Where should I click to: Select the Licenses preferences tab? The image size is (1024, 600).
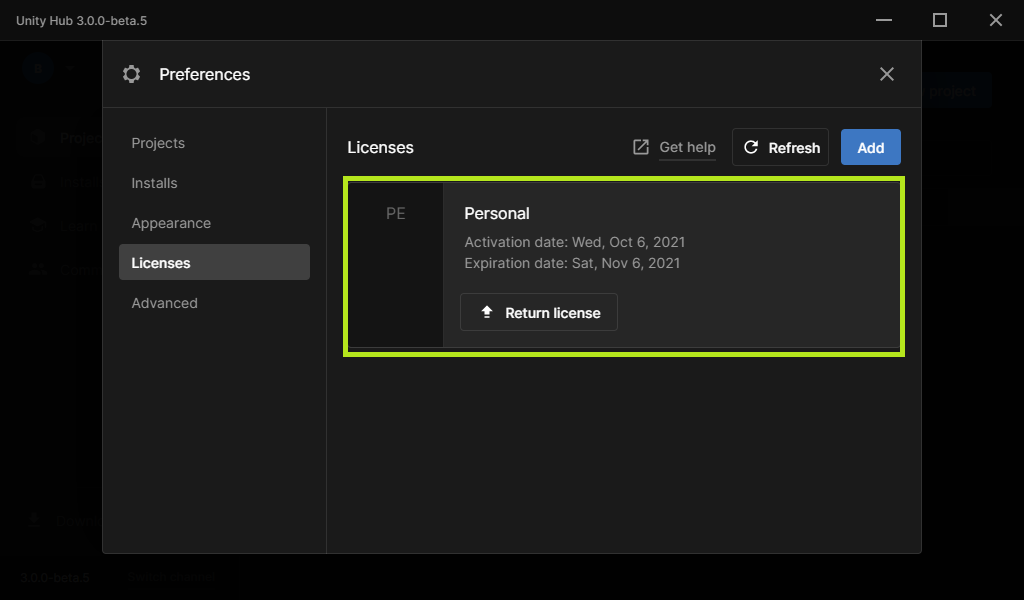point(214,262)
